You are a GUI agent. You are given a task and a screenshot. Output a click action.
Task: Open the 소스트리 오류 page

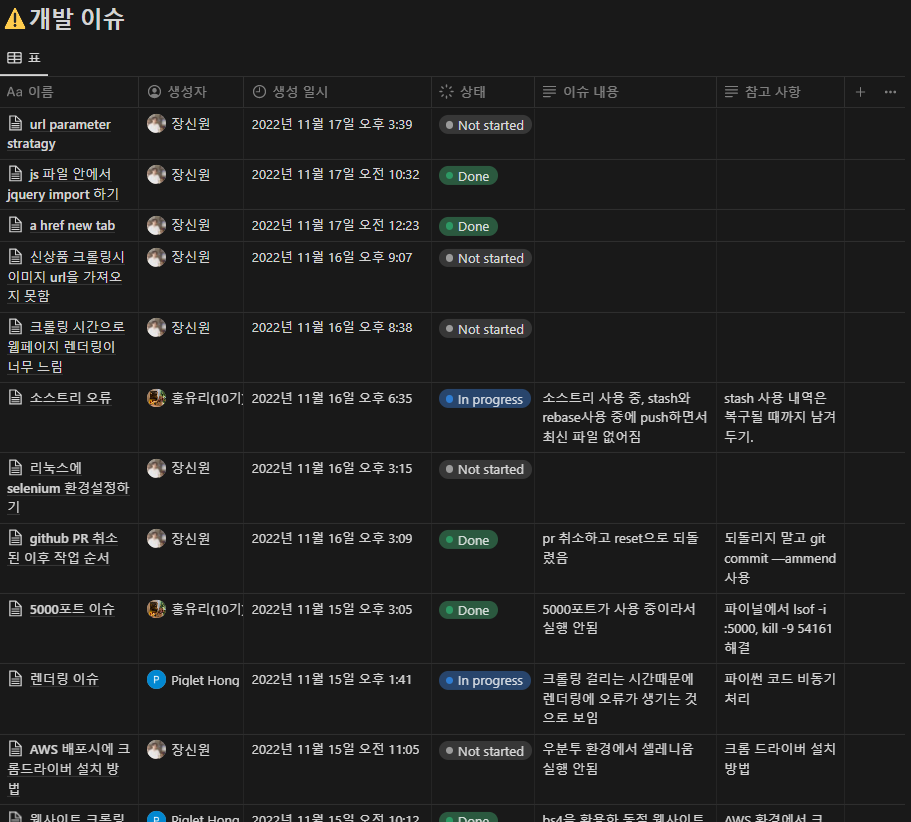[70, 398]
